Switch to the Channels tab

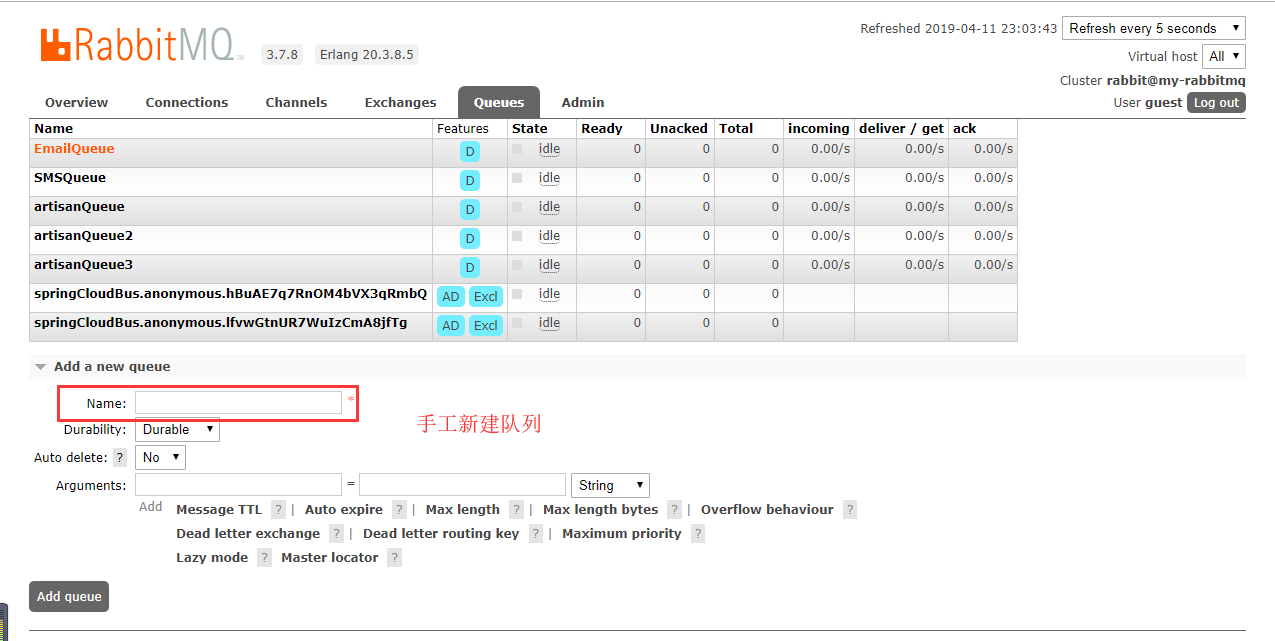click(296, 103)
